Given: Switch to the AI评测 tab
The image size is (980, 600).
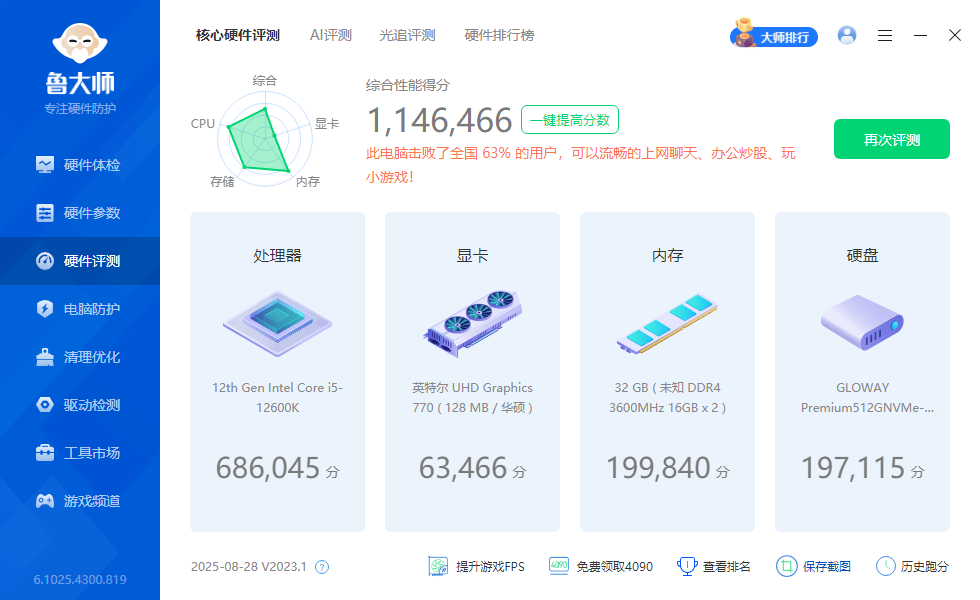Looking at the screenshot, I should click(331, 36).
